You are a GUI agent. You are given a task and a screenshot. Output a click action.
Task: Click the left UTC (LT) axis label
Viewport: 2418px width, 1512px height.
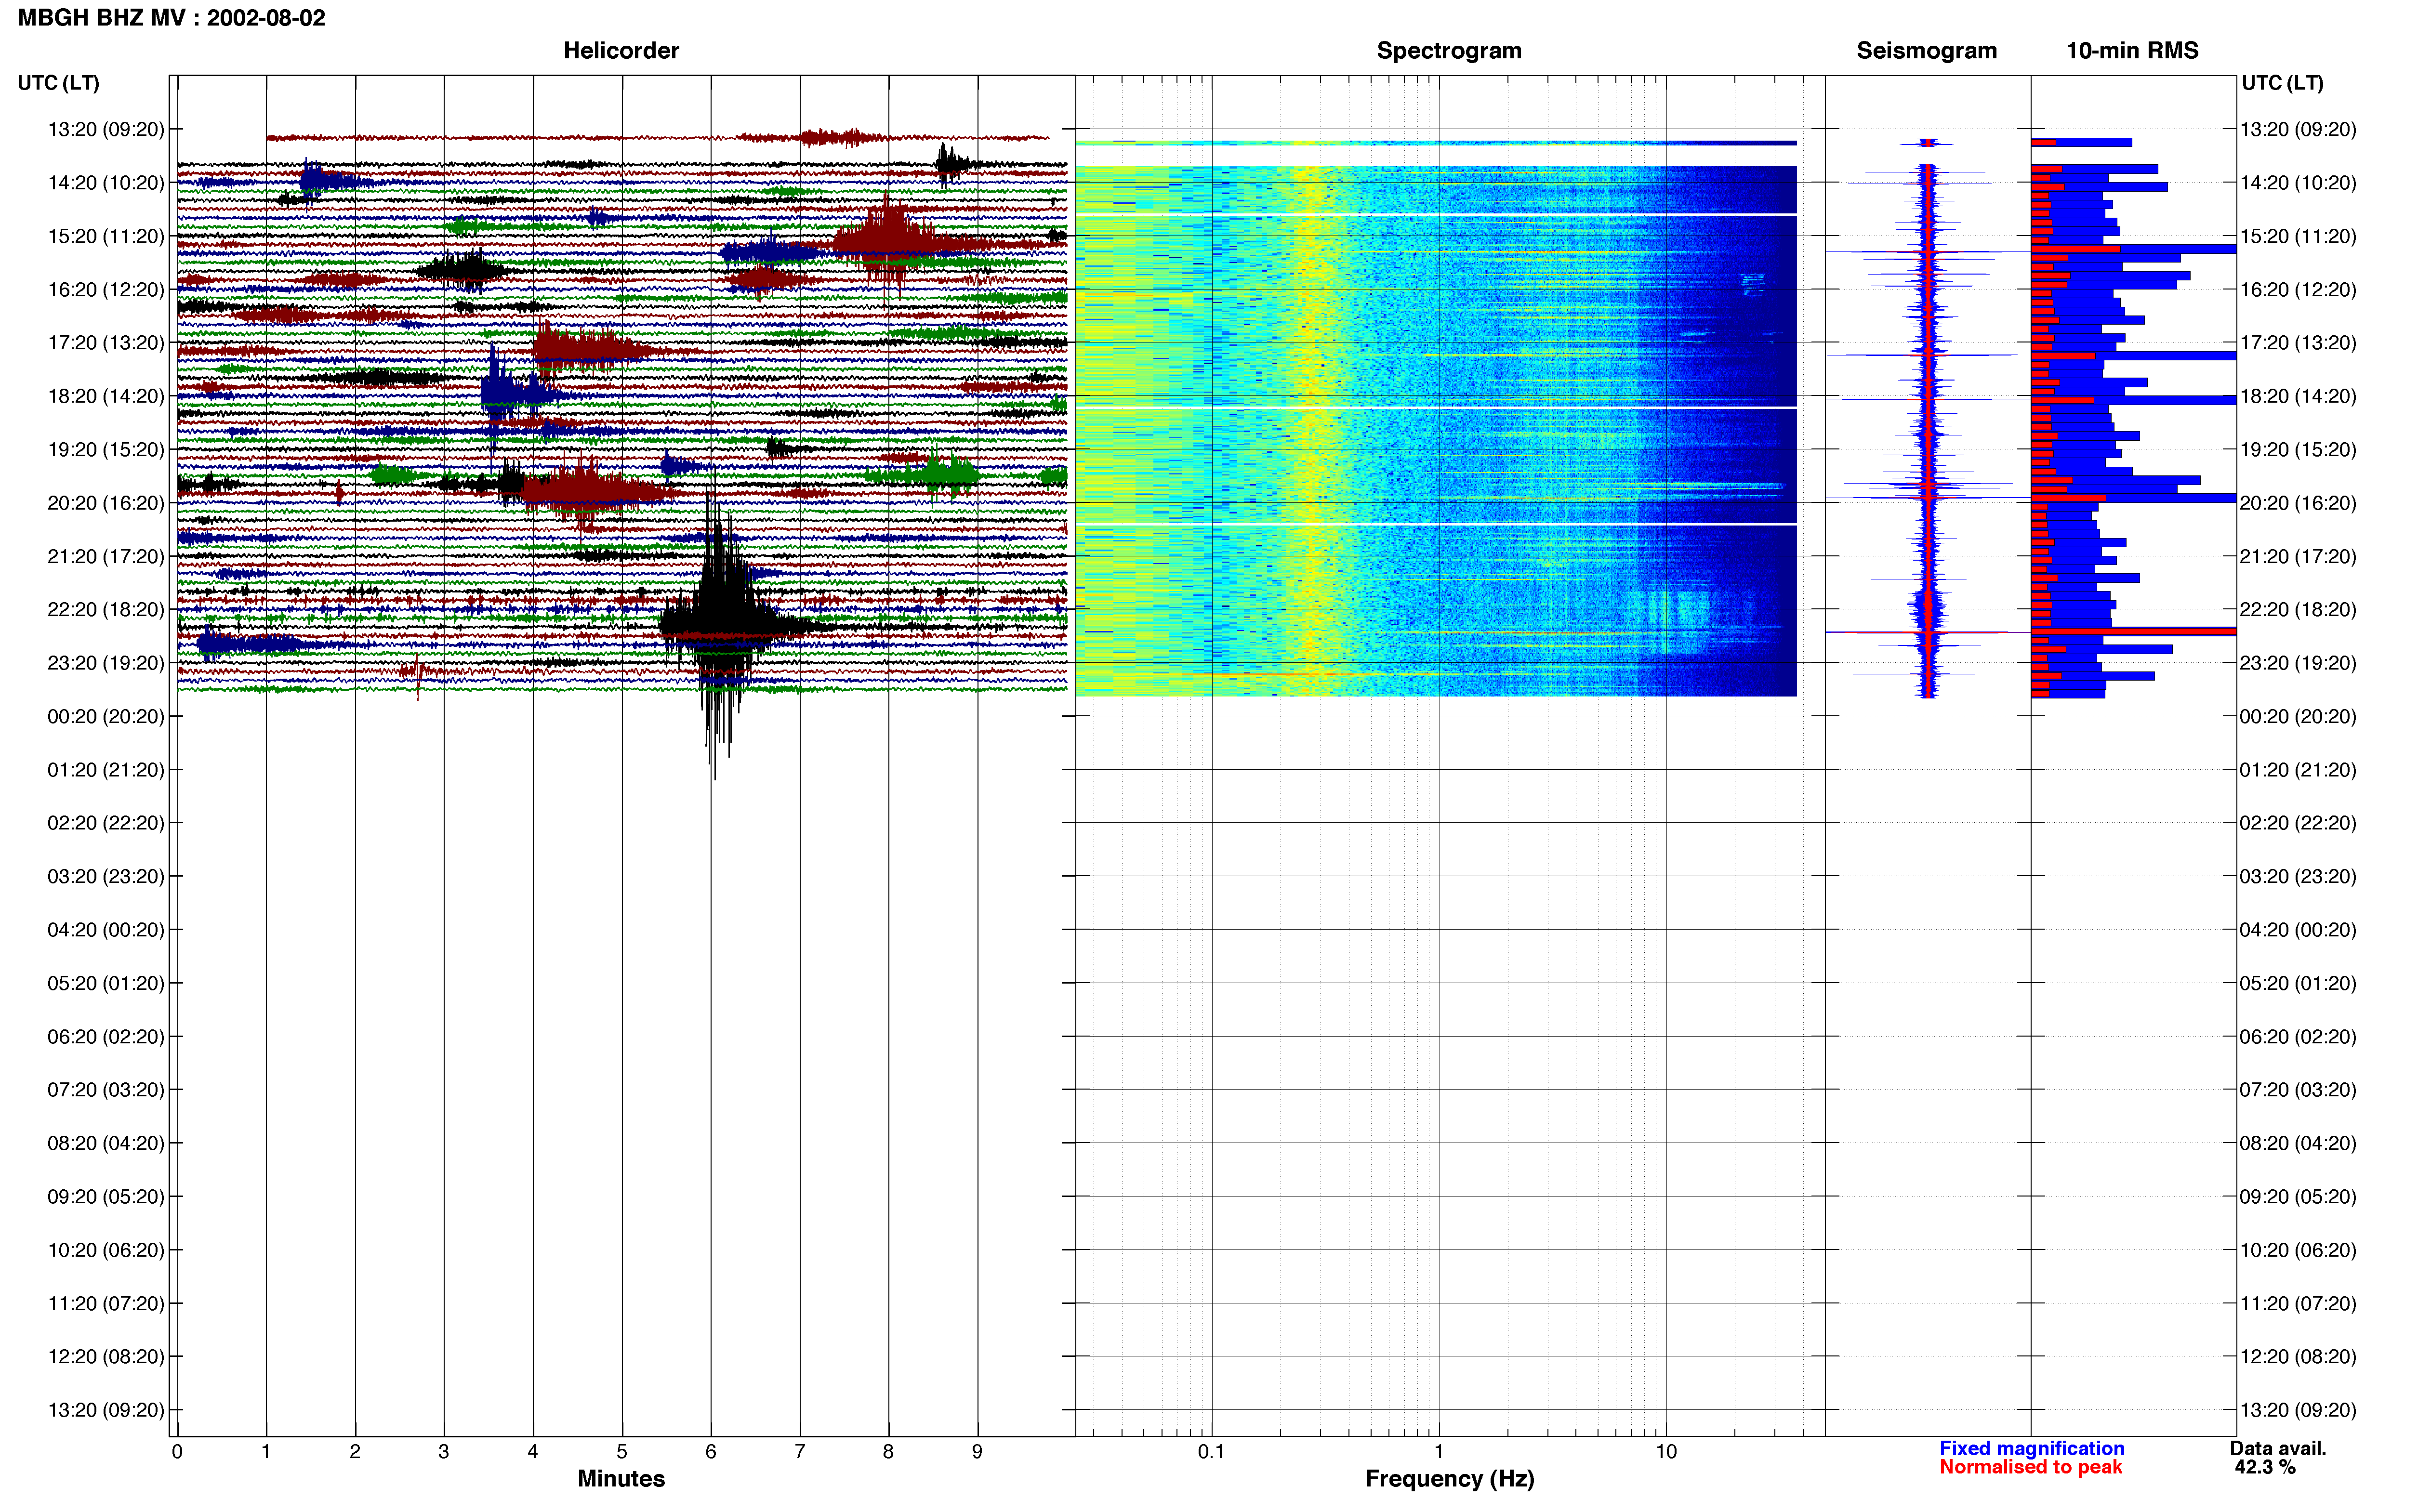(x=58, y=83)
